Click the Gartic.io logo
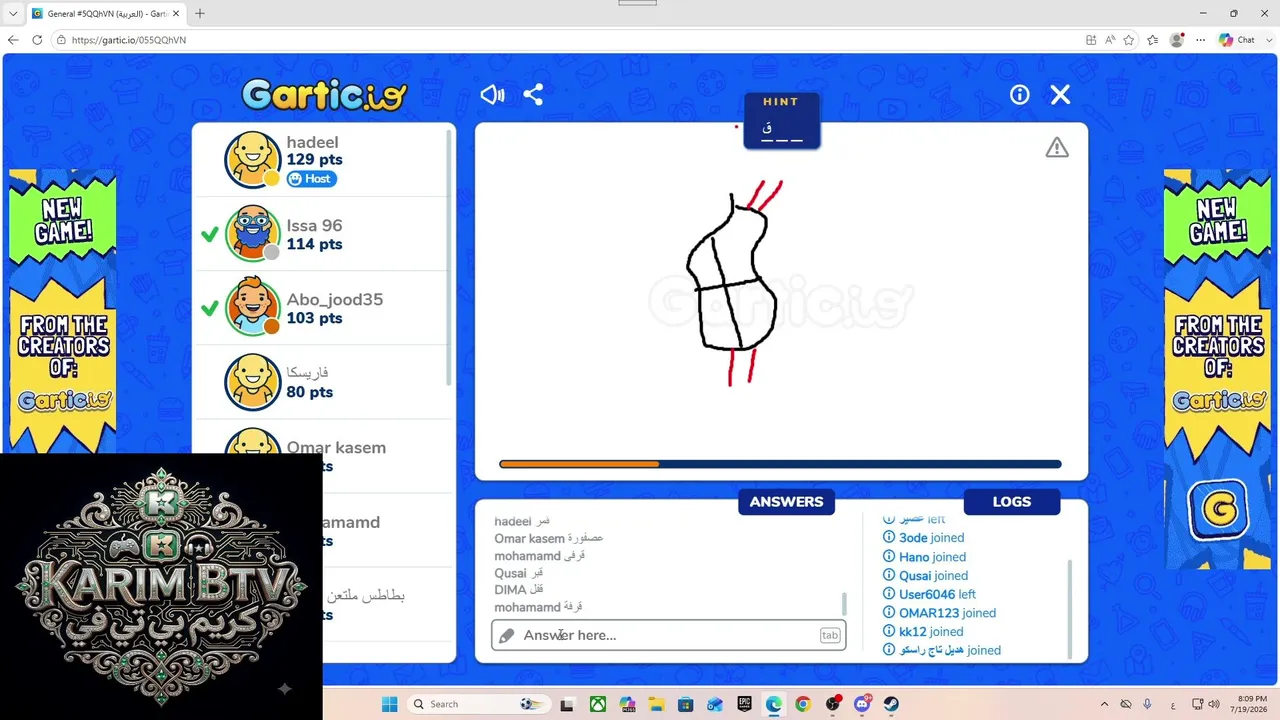The image size is (1280, 720). [324, 95]
